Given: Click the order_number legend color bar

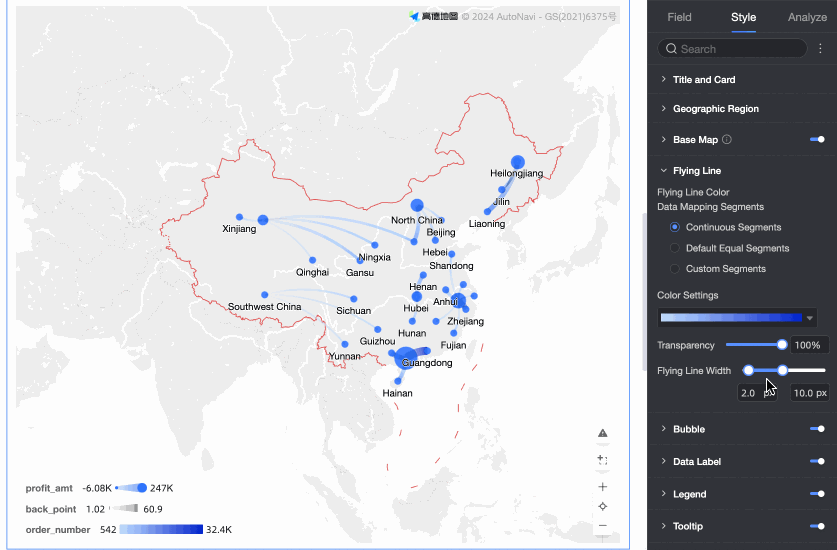Looking at the screenshot, I should (x=161, y=529).
